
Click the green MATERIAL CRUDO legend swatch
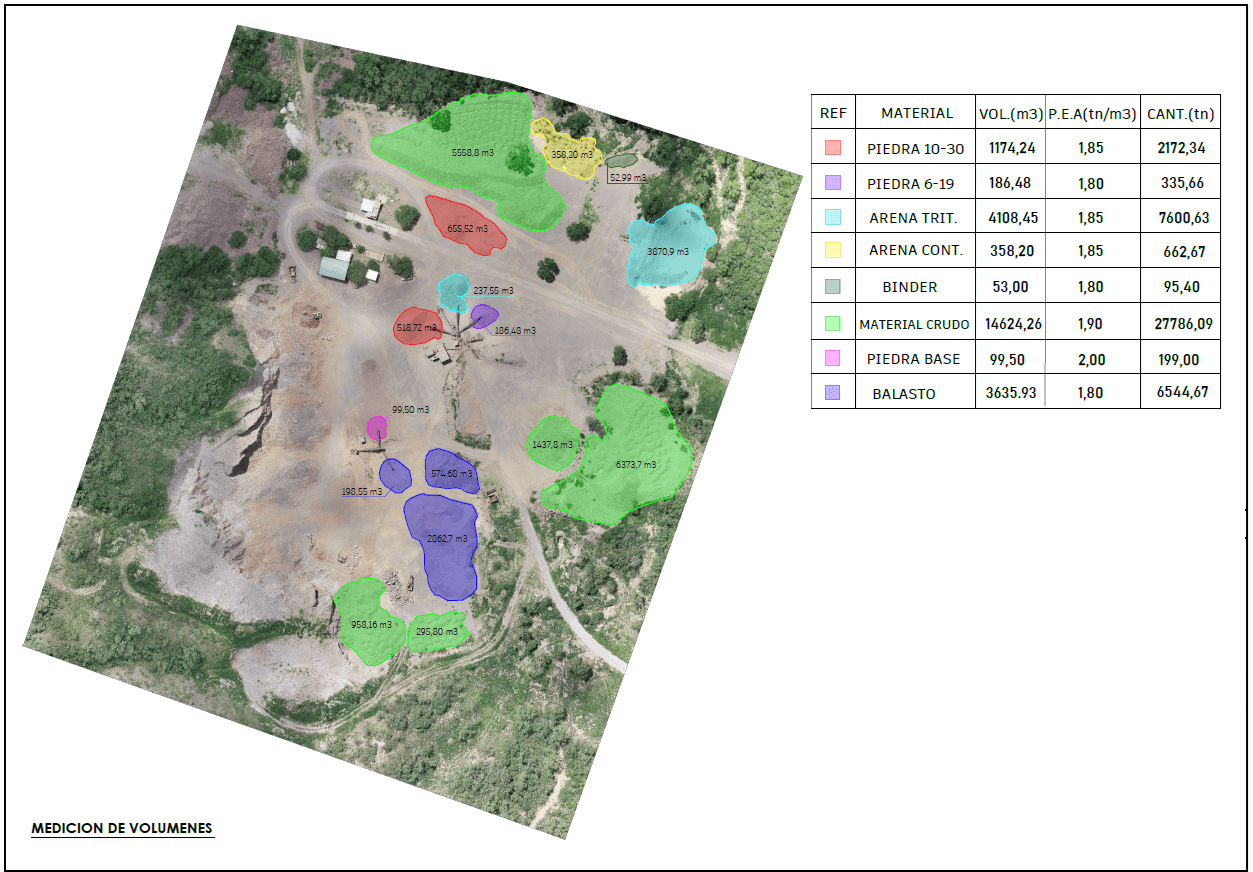tap(833, 324)
